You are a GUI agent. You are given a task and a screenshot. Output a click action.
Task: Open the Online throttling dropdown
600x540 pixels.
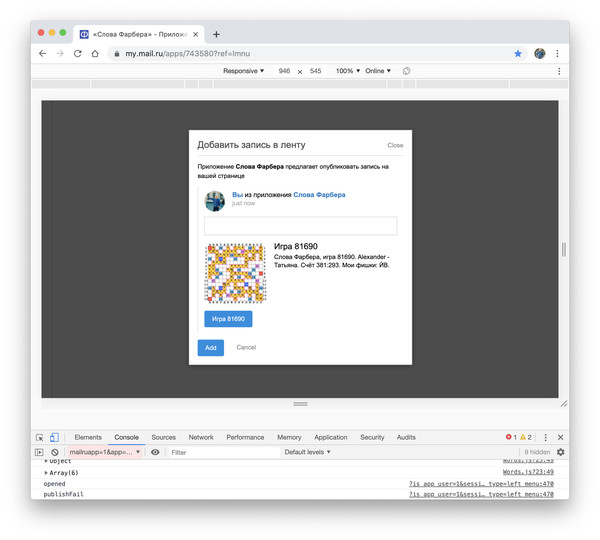[378, 71]
